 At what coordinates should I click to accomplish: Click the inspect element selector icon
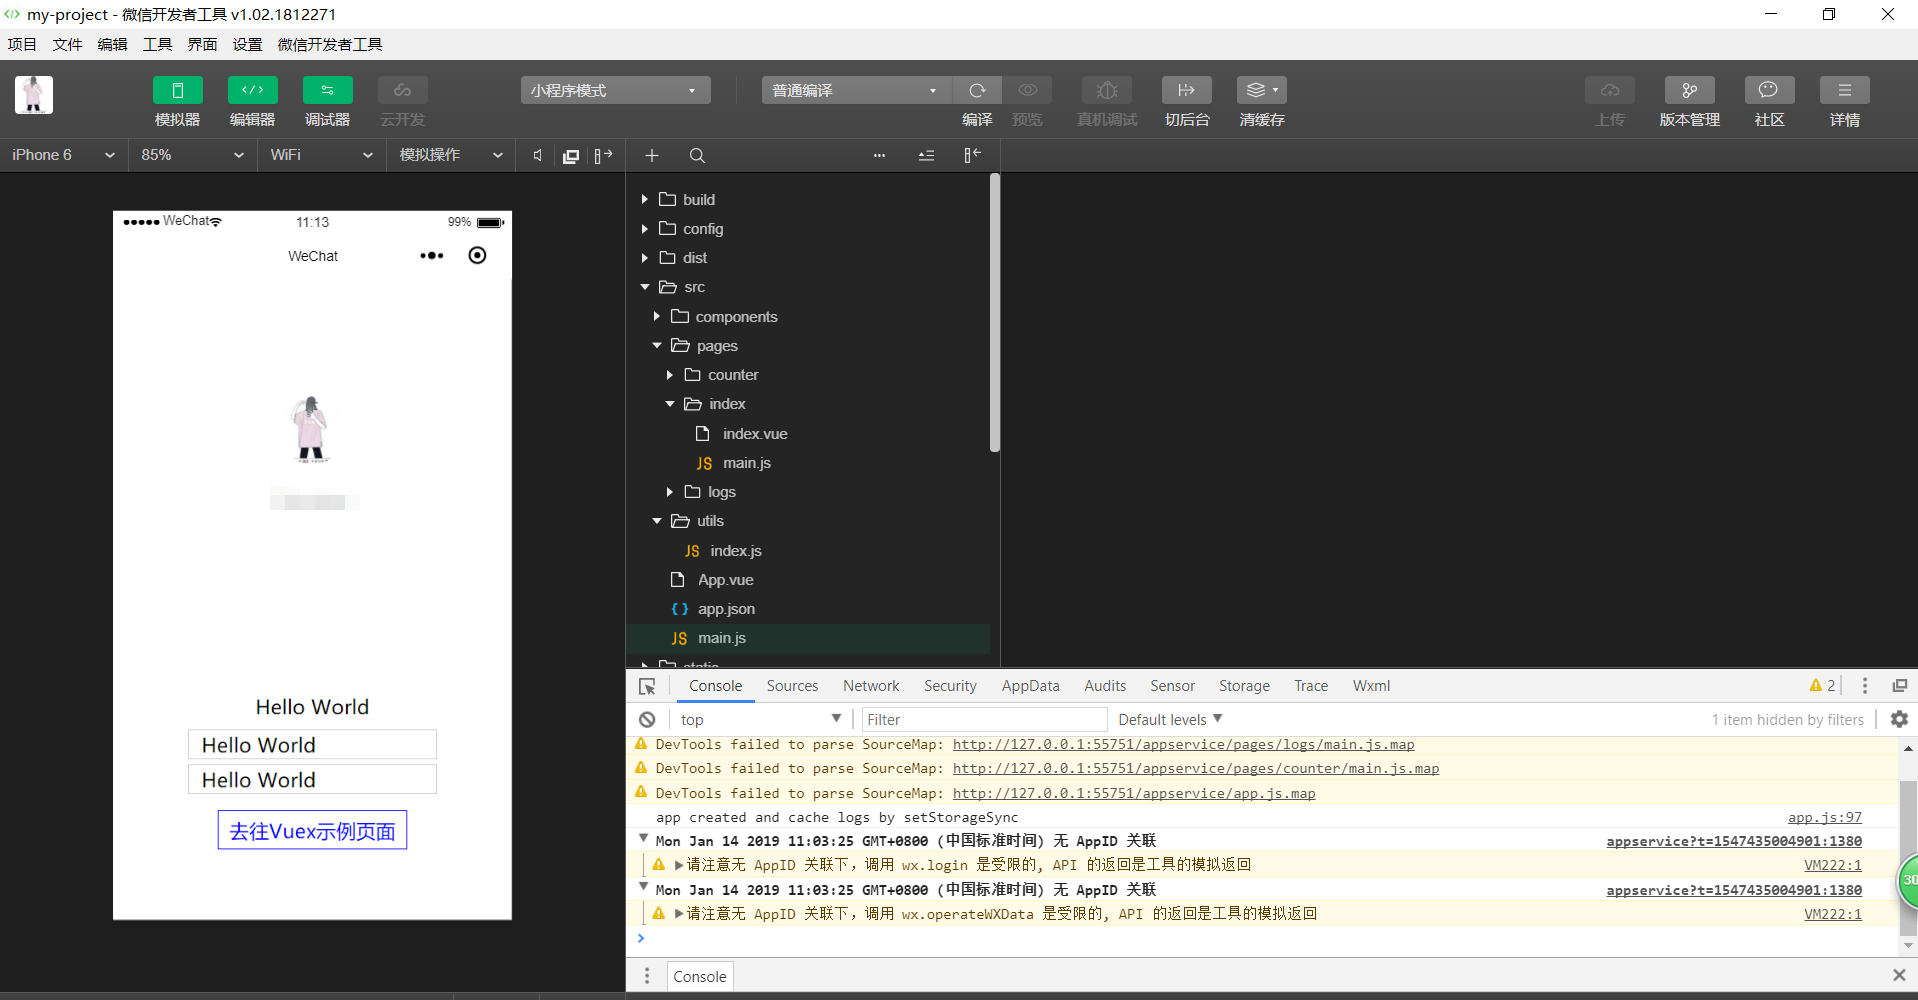click(647, 686)
